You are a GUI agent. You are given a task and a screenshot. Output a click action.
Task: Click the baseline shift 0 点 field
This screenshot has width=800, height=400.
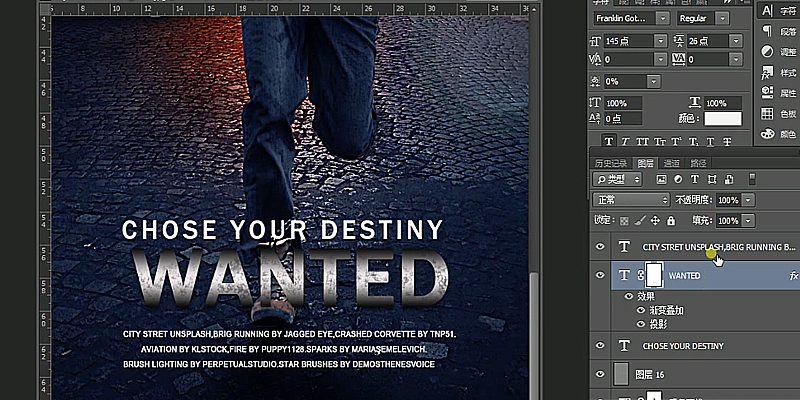[x=623, y=119]
